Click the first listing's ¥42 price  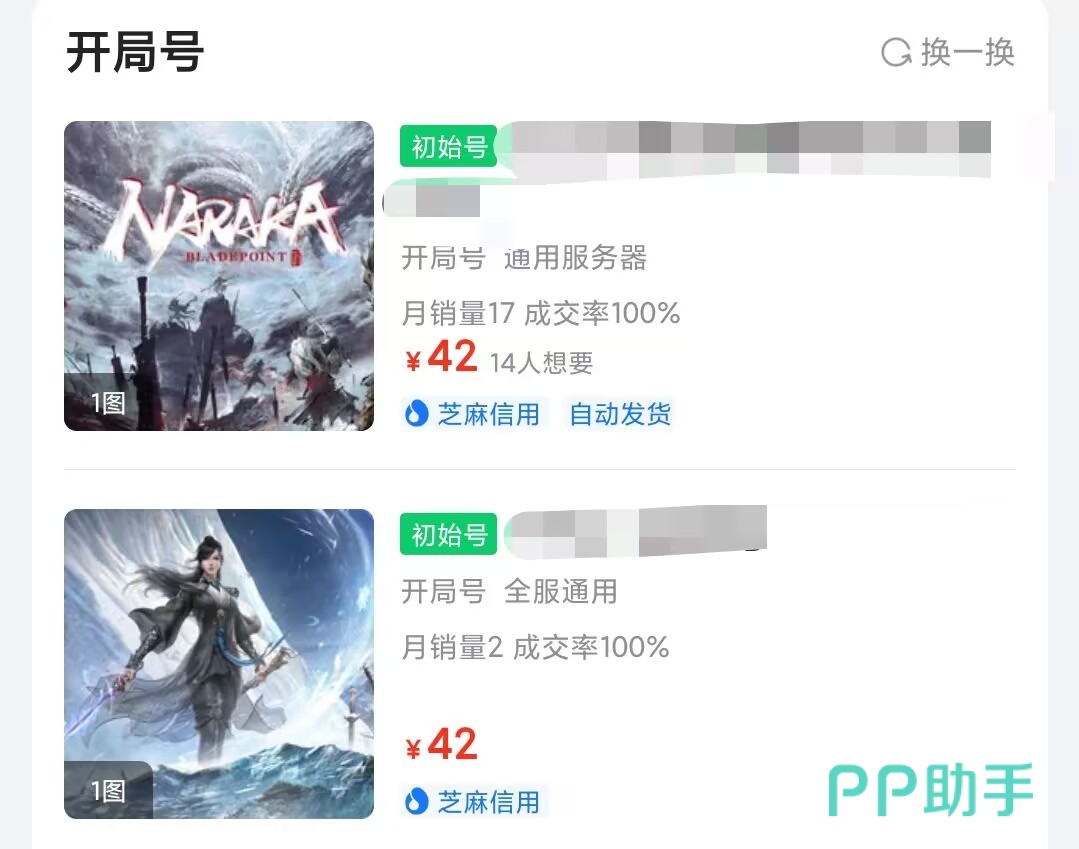441,357
